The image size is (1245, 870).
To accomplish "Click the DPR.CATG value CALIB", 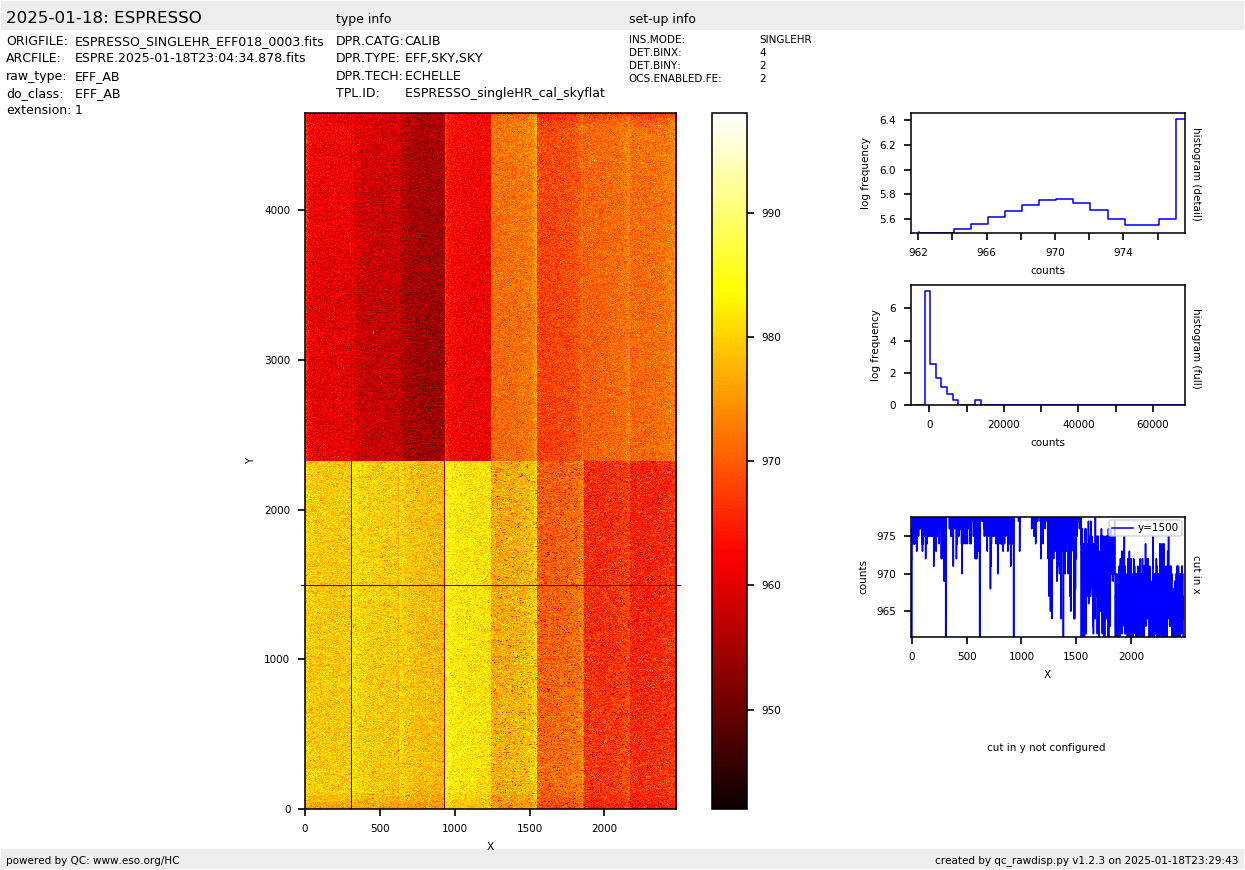I will (x=422, y=42).
